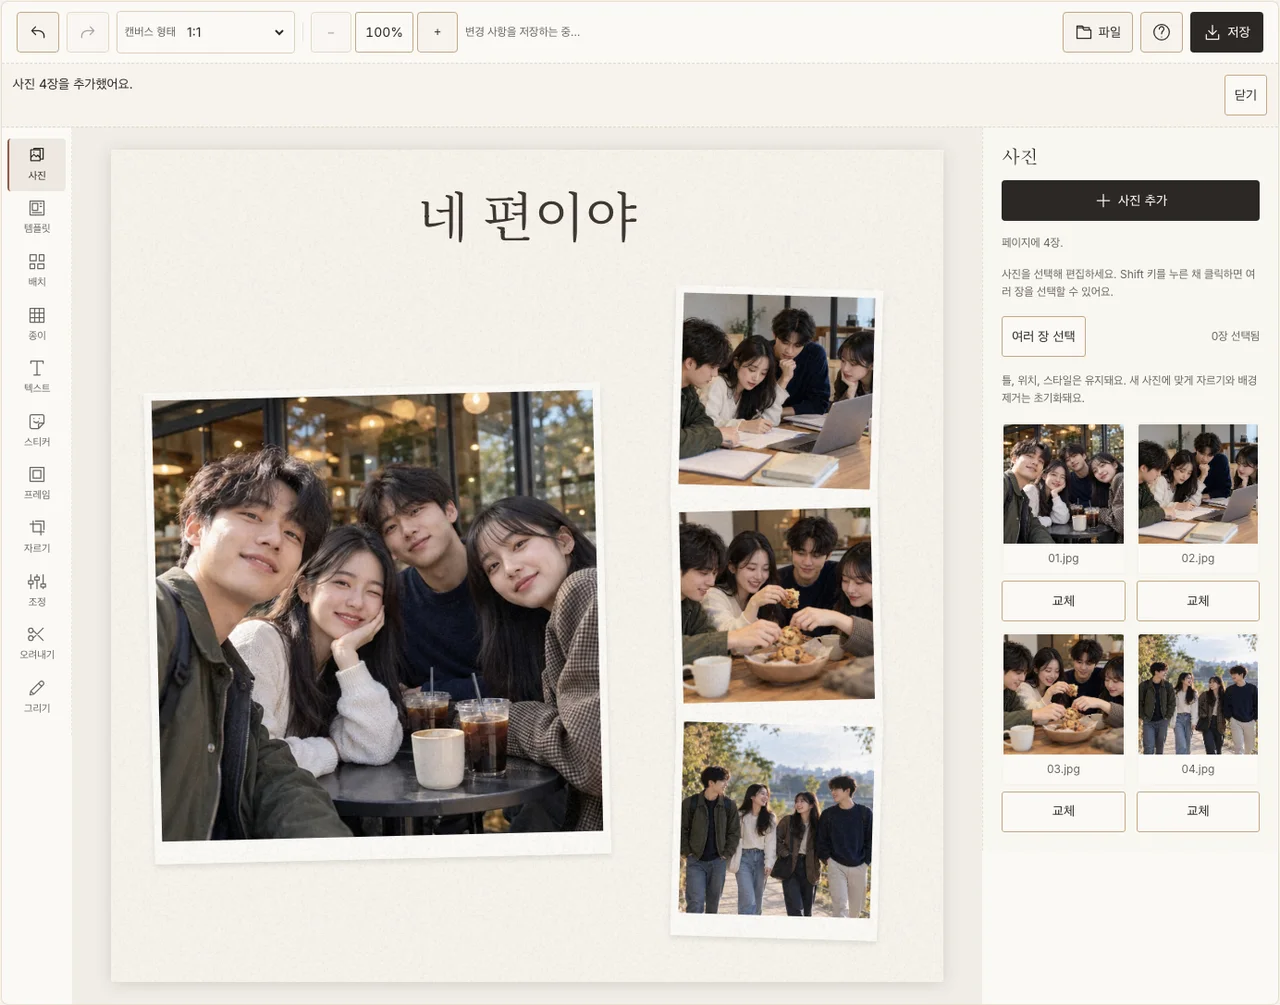1280x1005 pixels.
Task: Click 교체 replace button under 04.jpg
Action: click(1198, 811)
